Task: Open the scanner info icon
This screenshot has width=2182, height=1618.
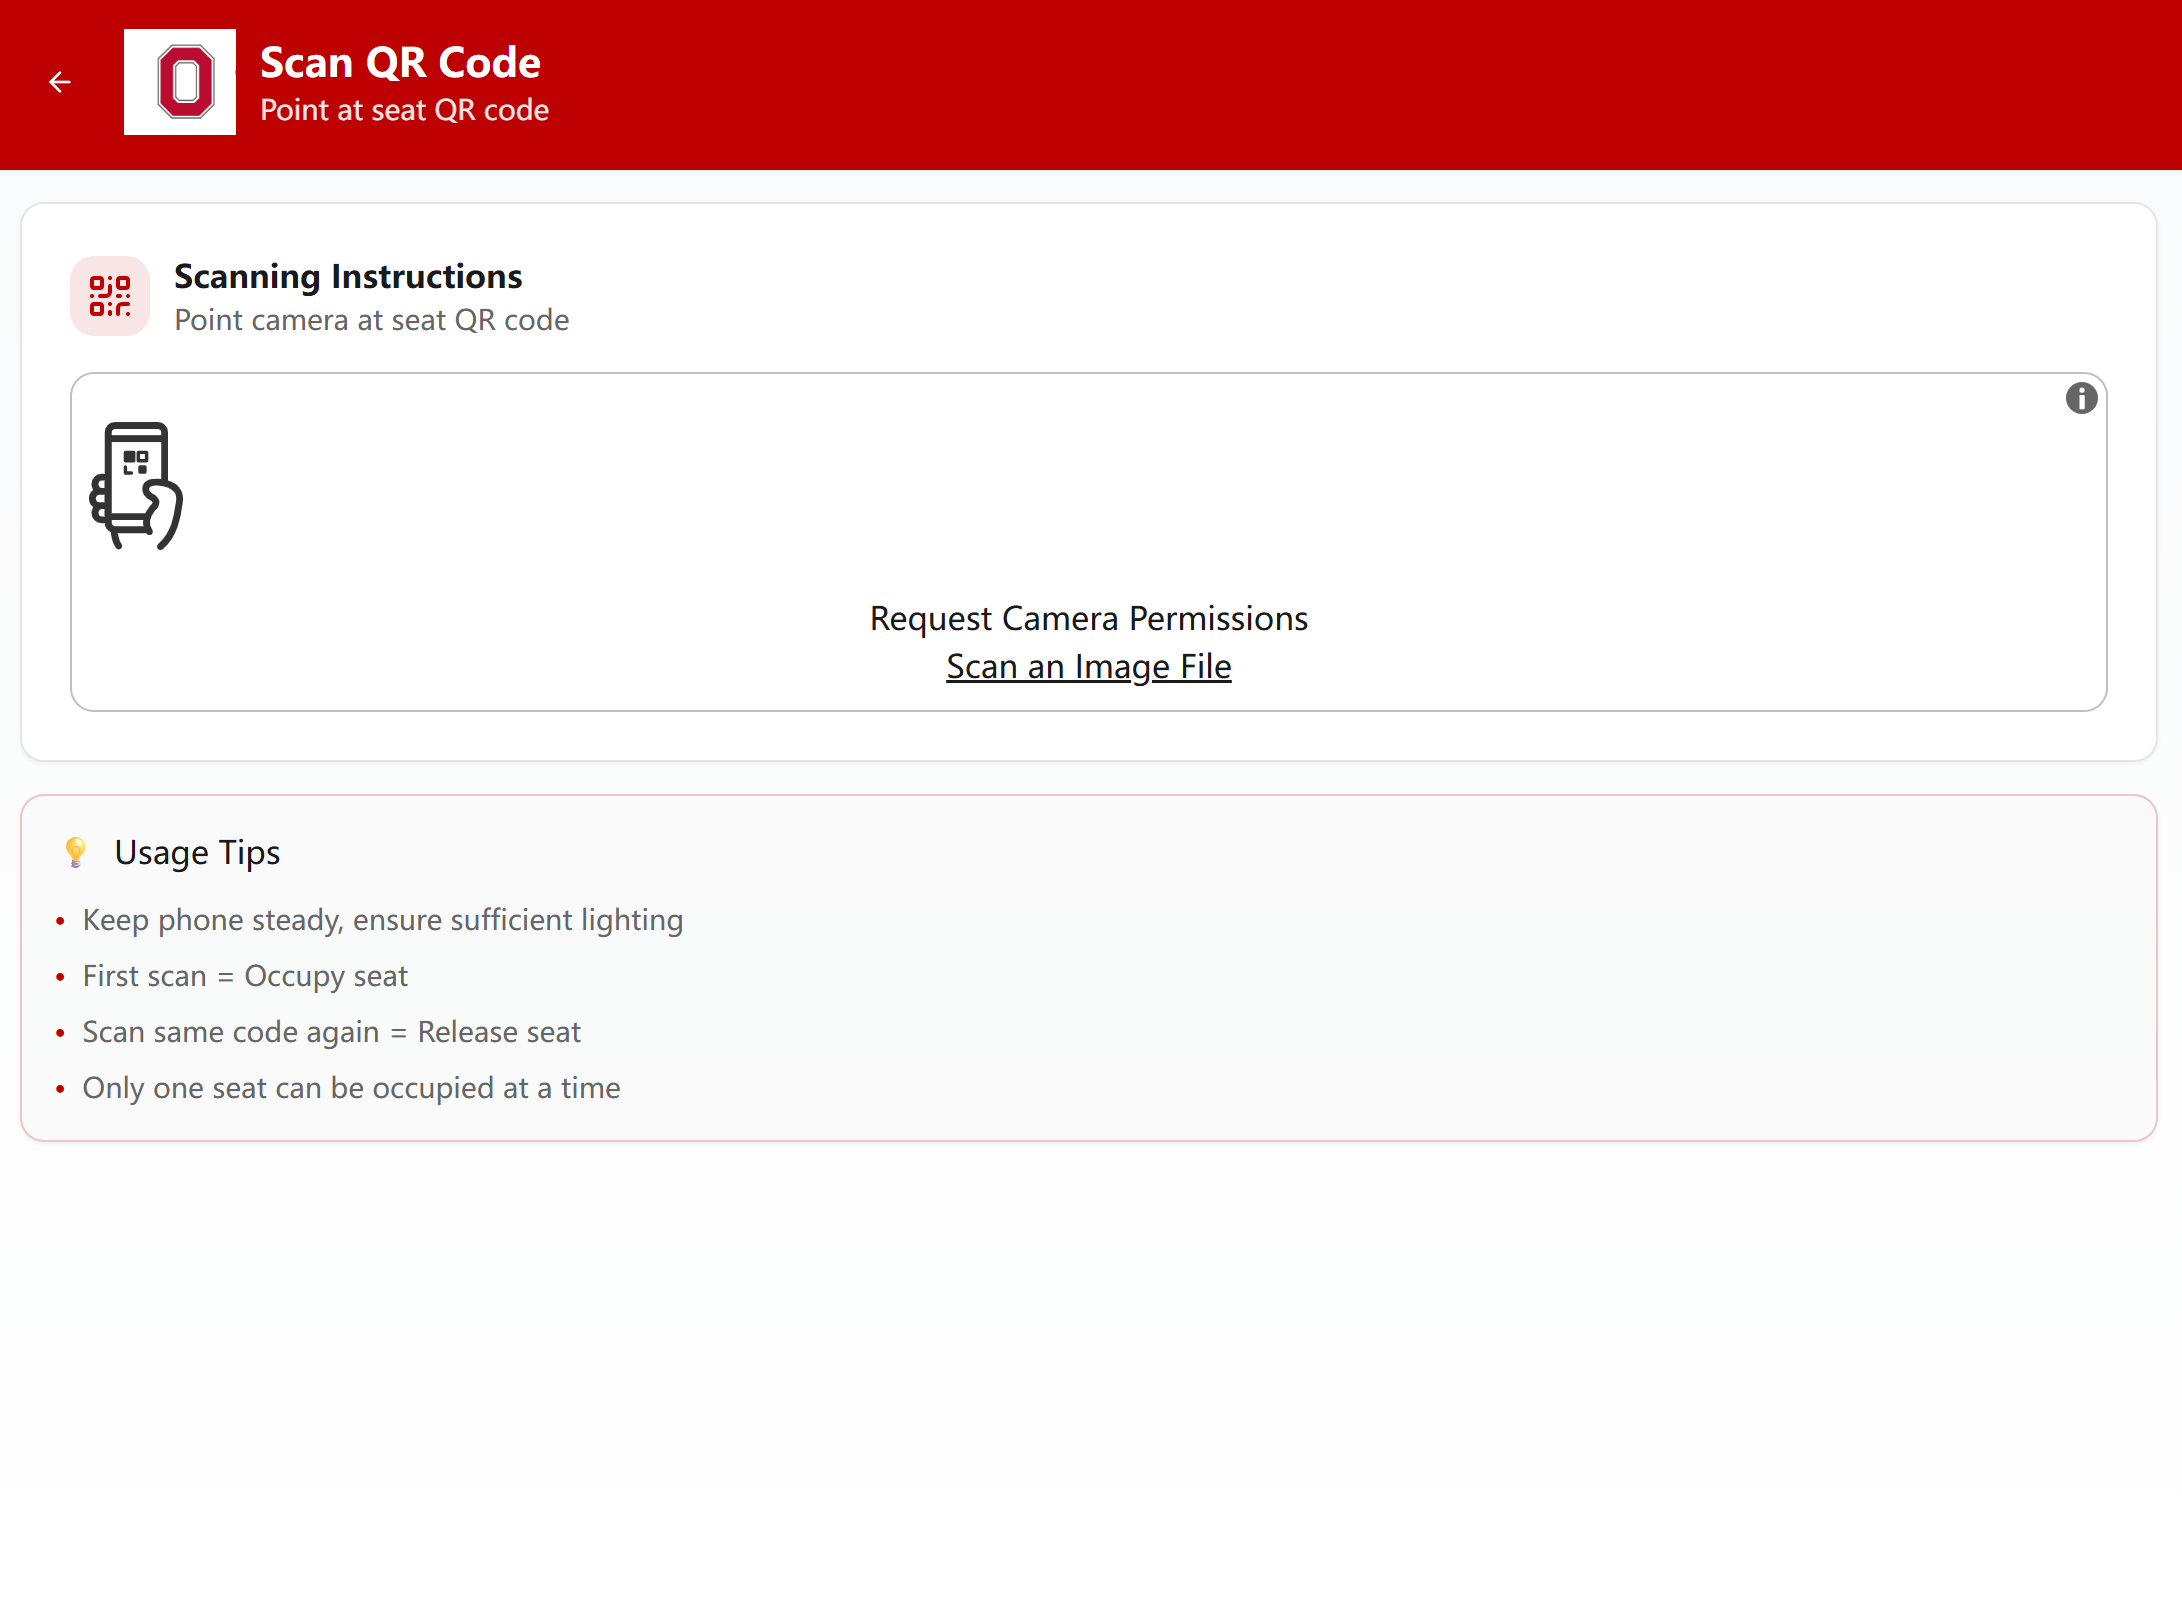Action: pyautogui.click(x=2081, y=398)
